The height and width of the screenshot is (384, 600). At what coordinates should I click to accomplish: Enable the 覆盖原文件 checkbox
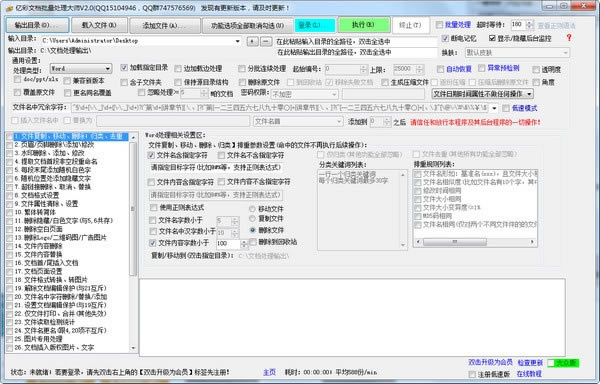(x=17, y=92)
